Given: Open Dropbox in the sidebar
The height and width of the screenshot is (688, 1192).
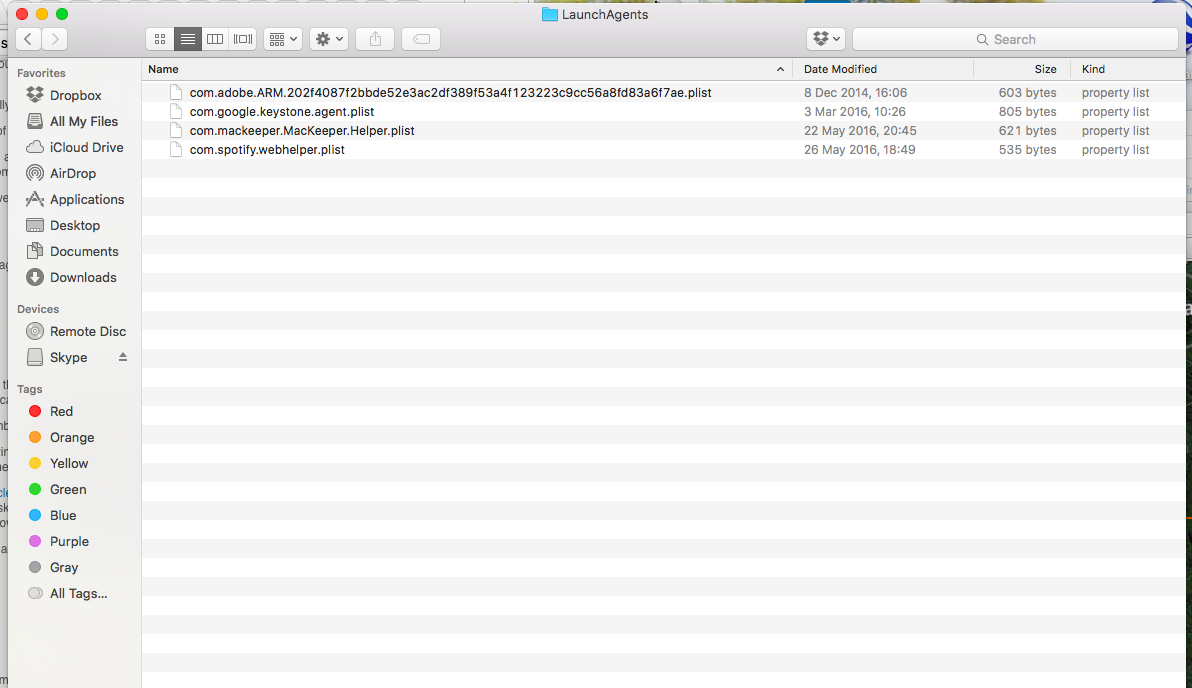Looking at the screenshot, I should [74, 95].
